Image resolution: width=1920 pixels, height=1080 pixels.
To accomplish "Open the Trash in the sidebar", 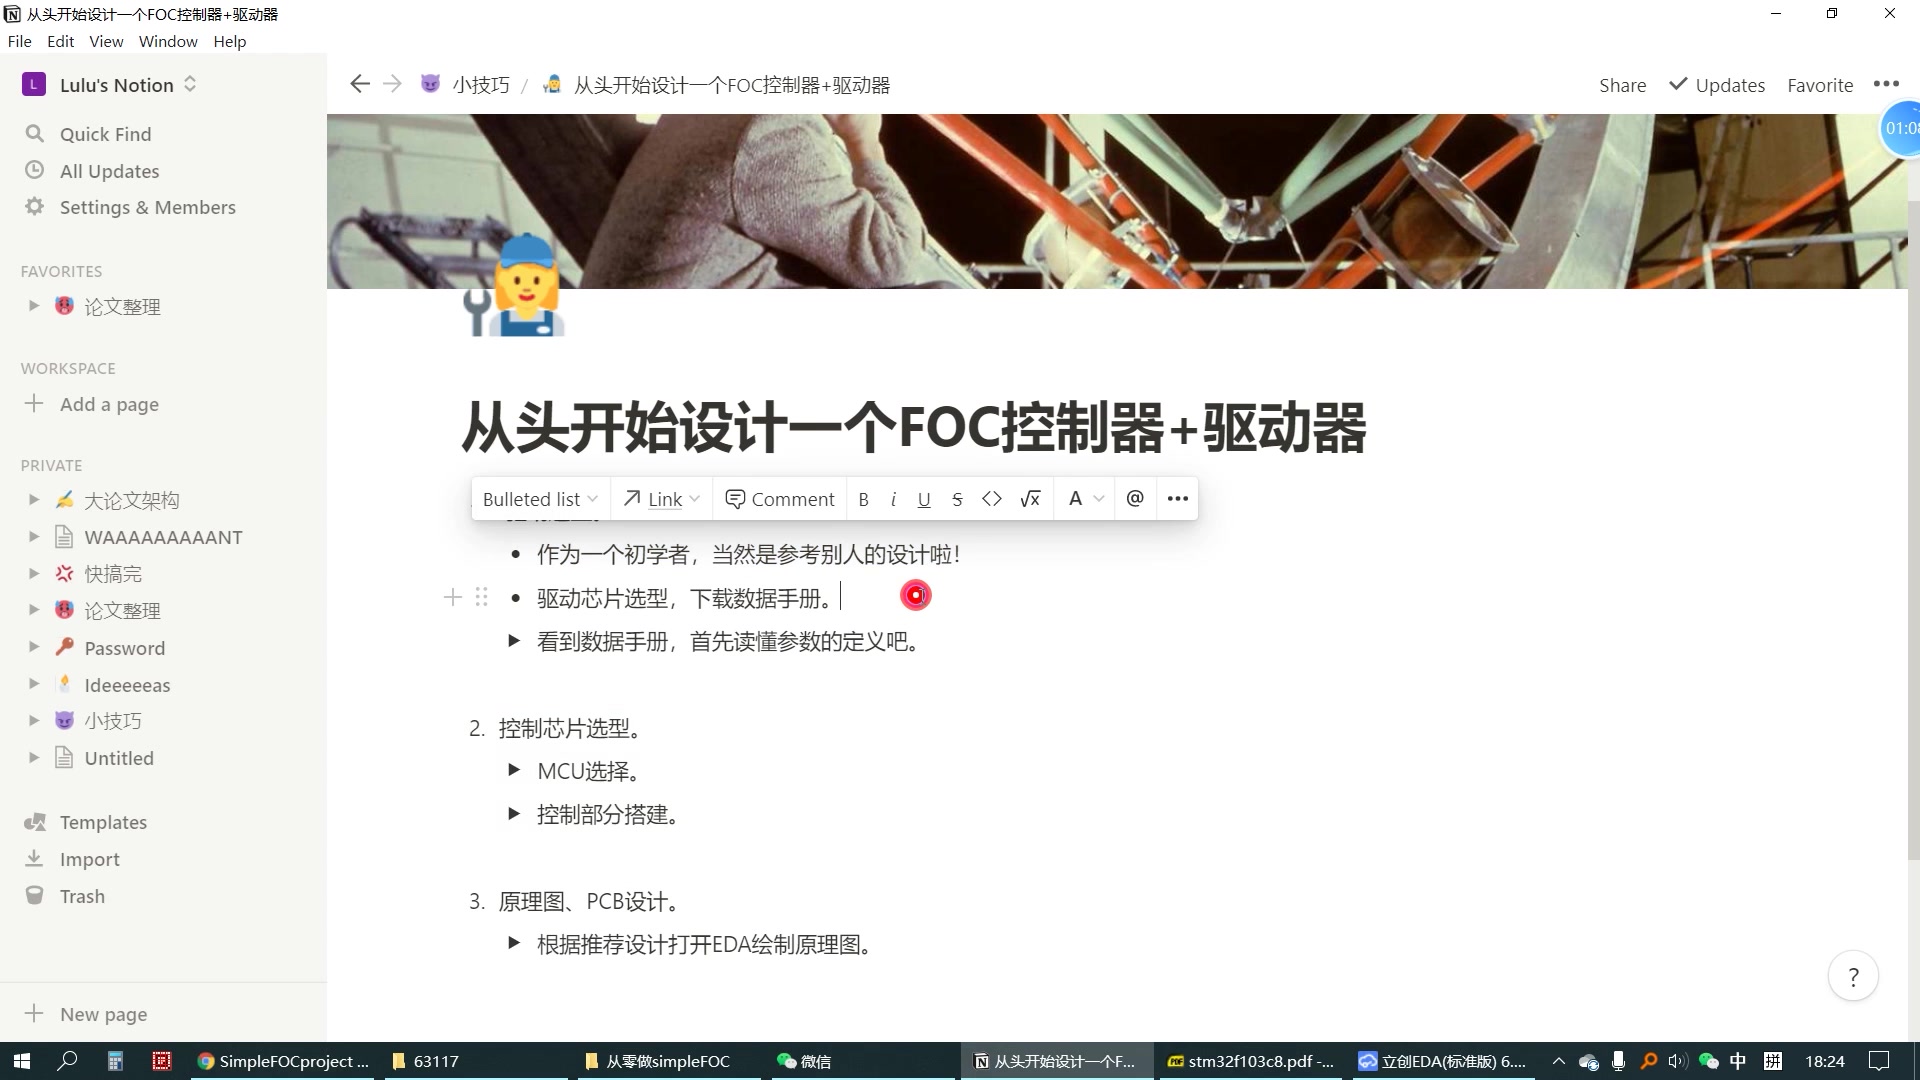I will click(x=82, y=896).
